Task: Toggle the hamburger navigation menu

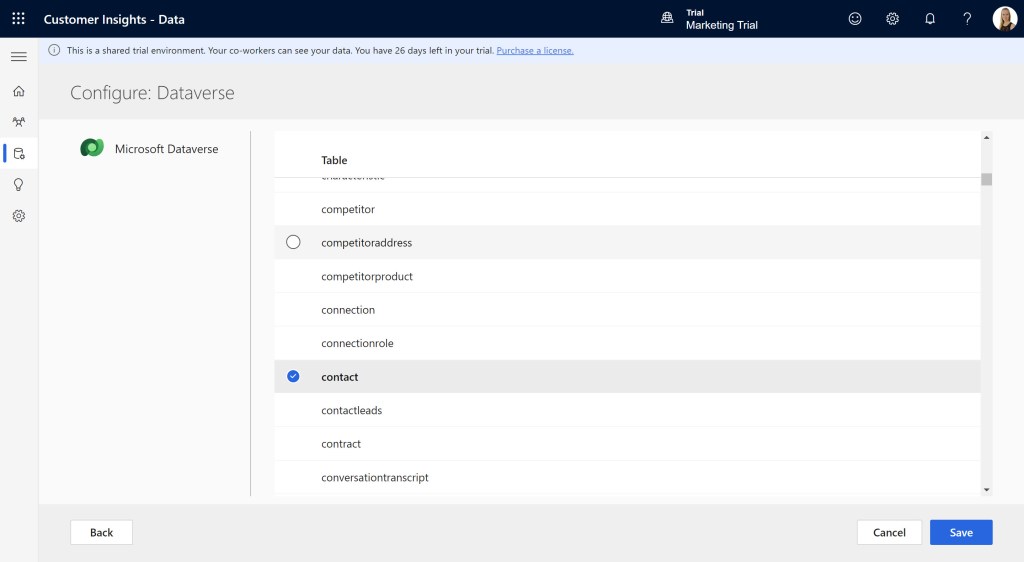Action: coord(18,57)
